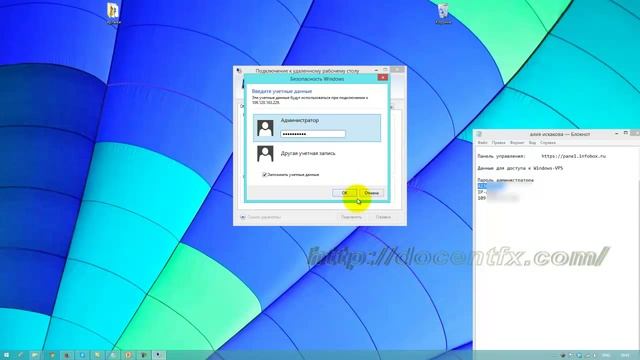The image size is (640, 360).
Task: Open the Формат menu in Notepad
Action: (x=517, y=143)
